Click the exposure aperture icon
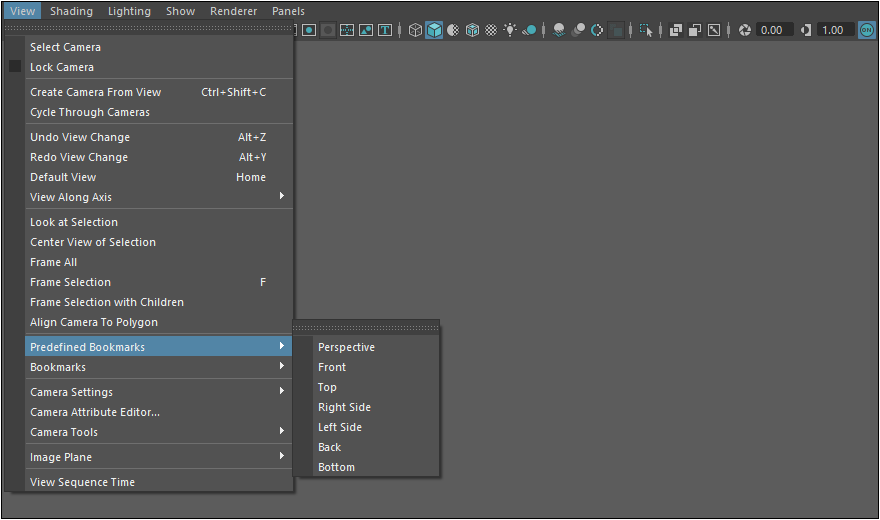Viewport: 880px width, 520px height. pyautogui.click(x=744, y=30)
